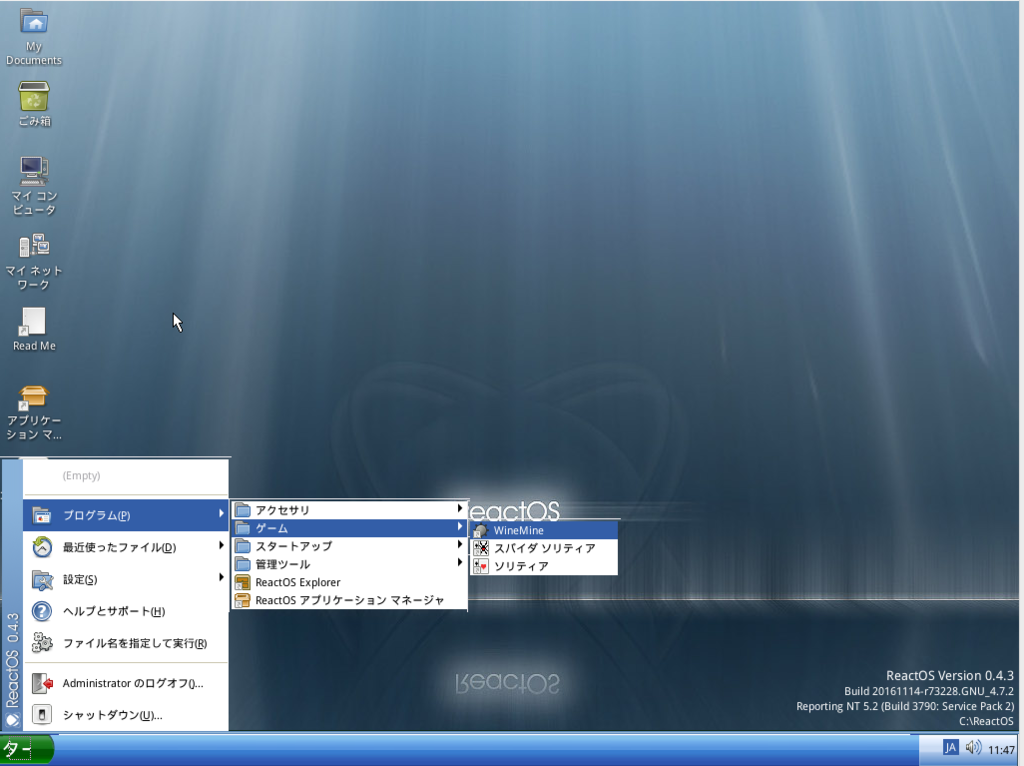
Task: Click the WineMine mine icon
Action: pyautogui.click(x=481, y=530)
